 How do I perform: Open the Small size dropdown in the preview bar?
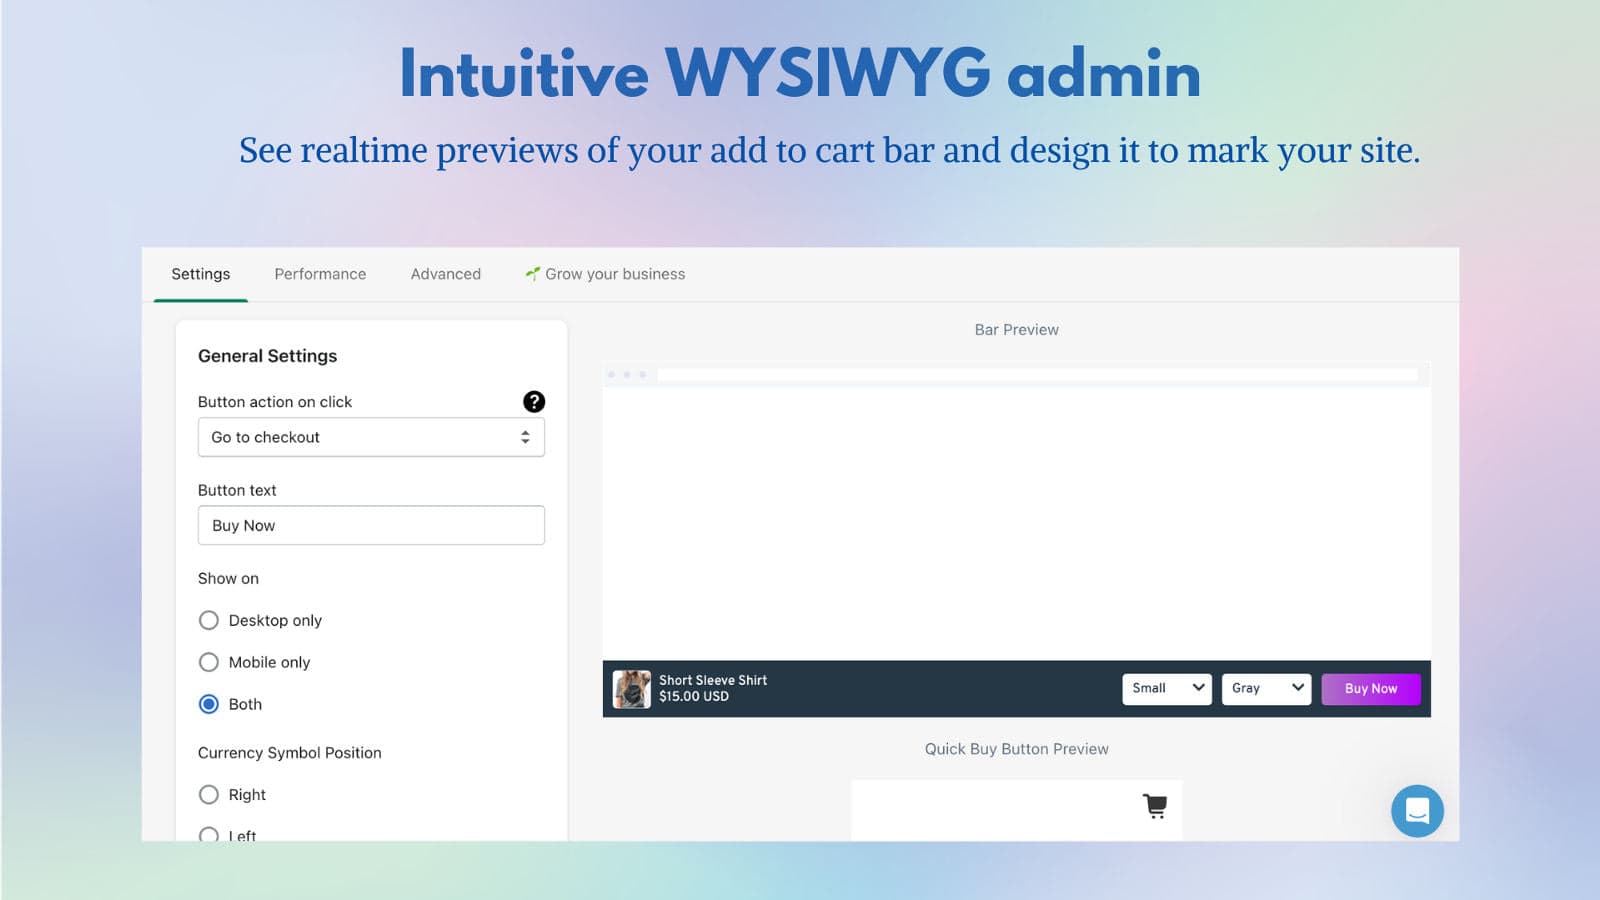click(1166, 688)
